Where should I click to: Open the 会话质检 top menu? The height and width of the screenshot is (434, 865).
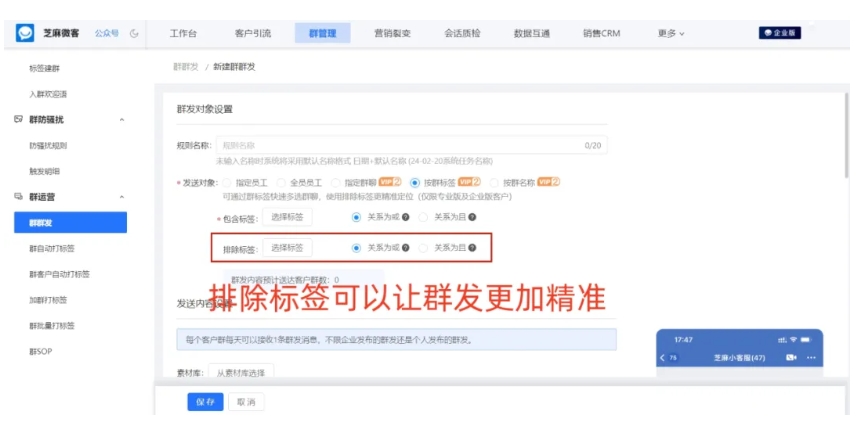462,34
